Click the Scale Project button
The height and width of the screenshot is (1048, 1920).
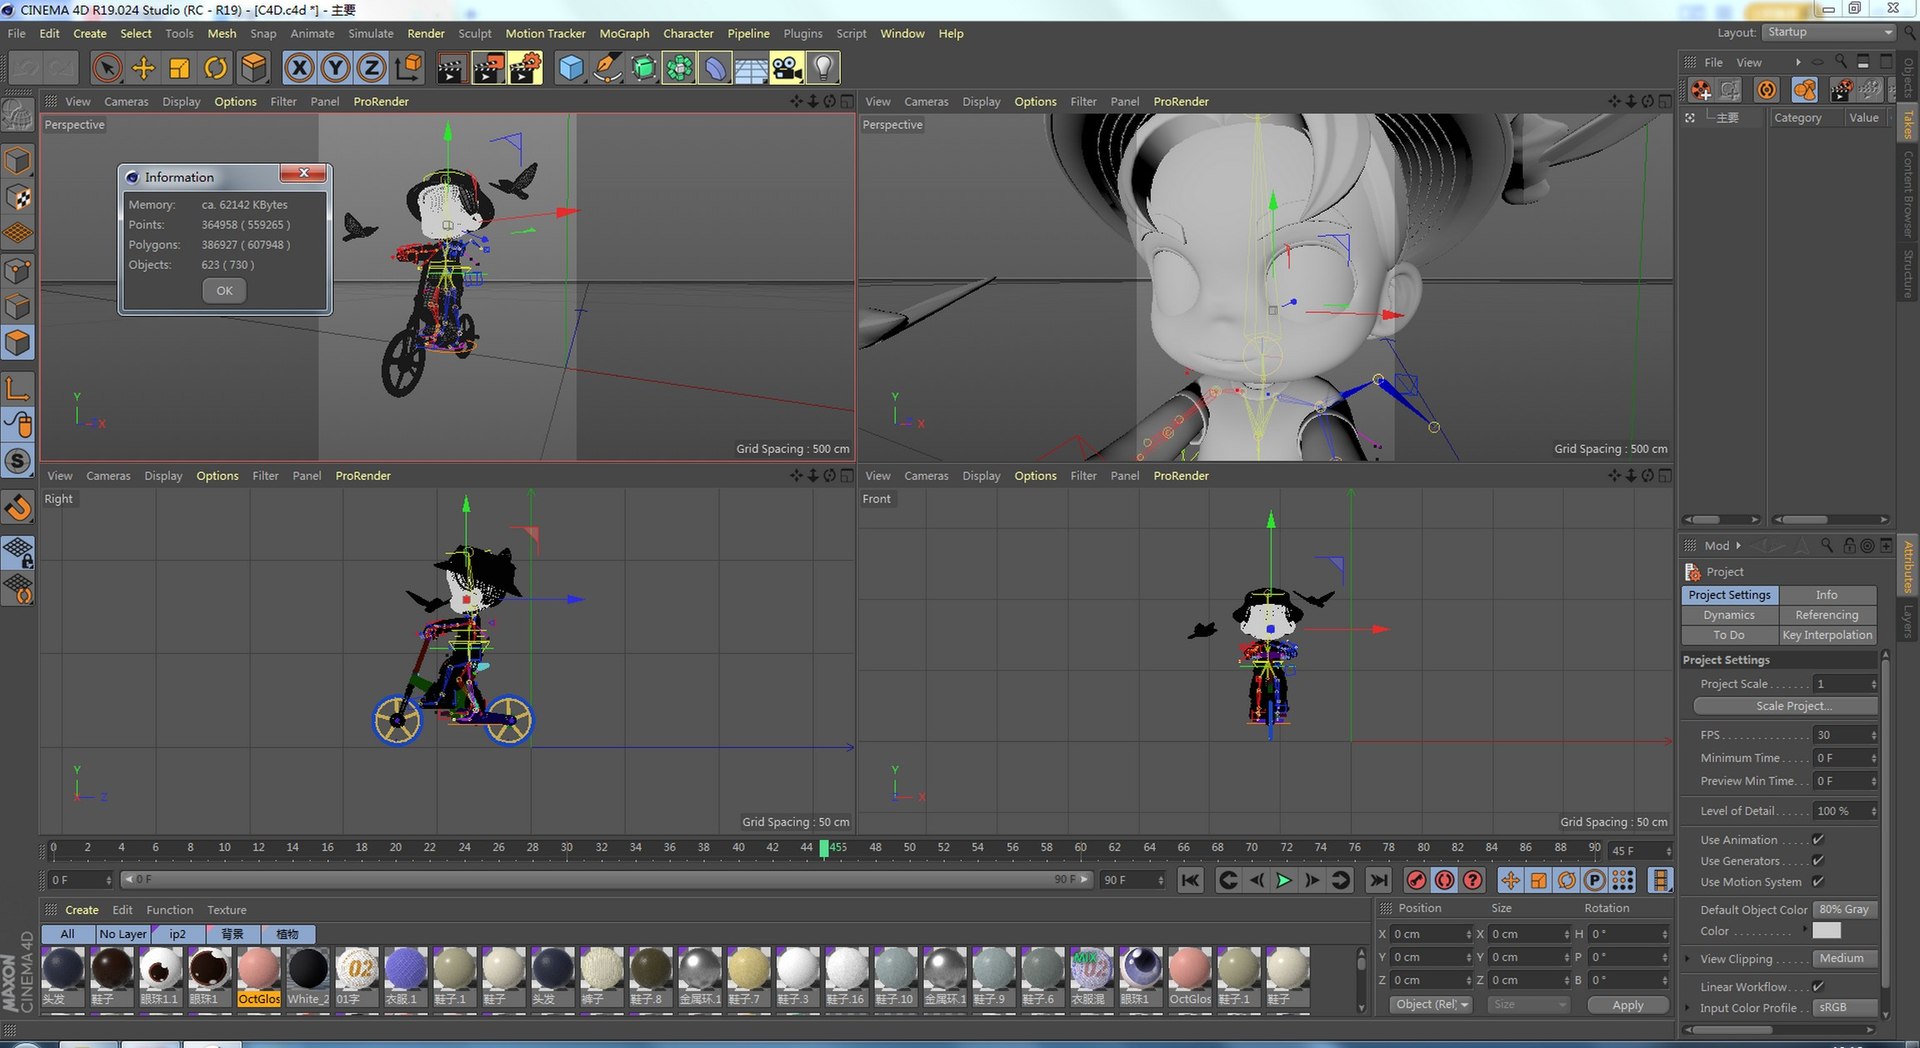click(1785, 706)
